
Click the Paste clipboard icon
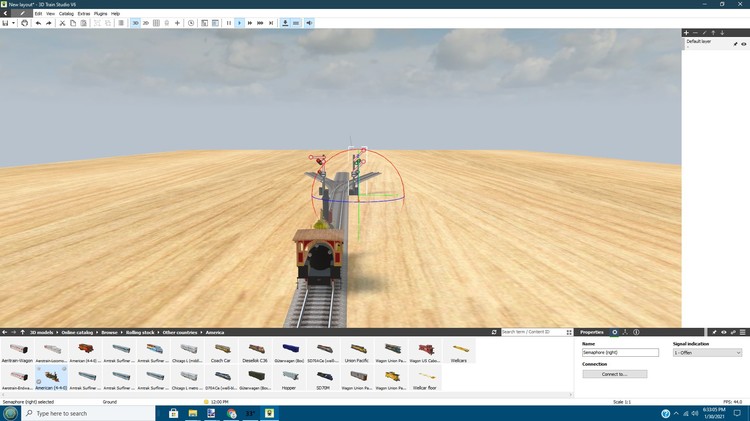click(83, 23)
